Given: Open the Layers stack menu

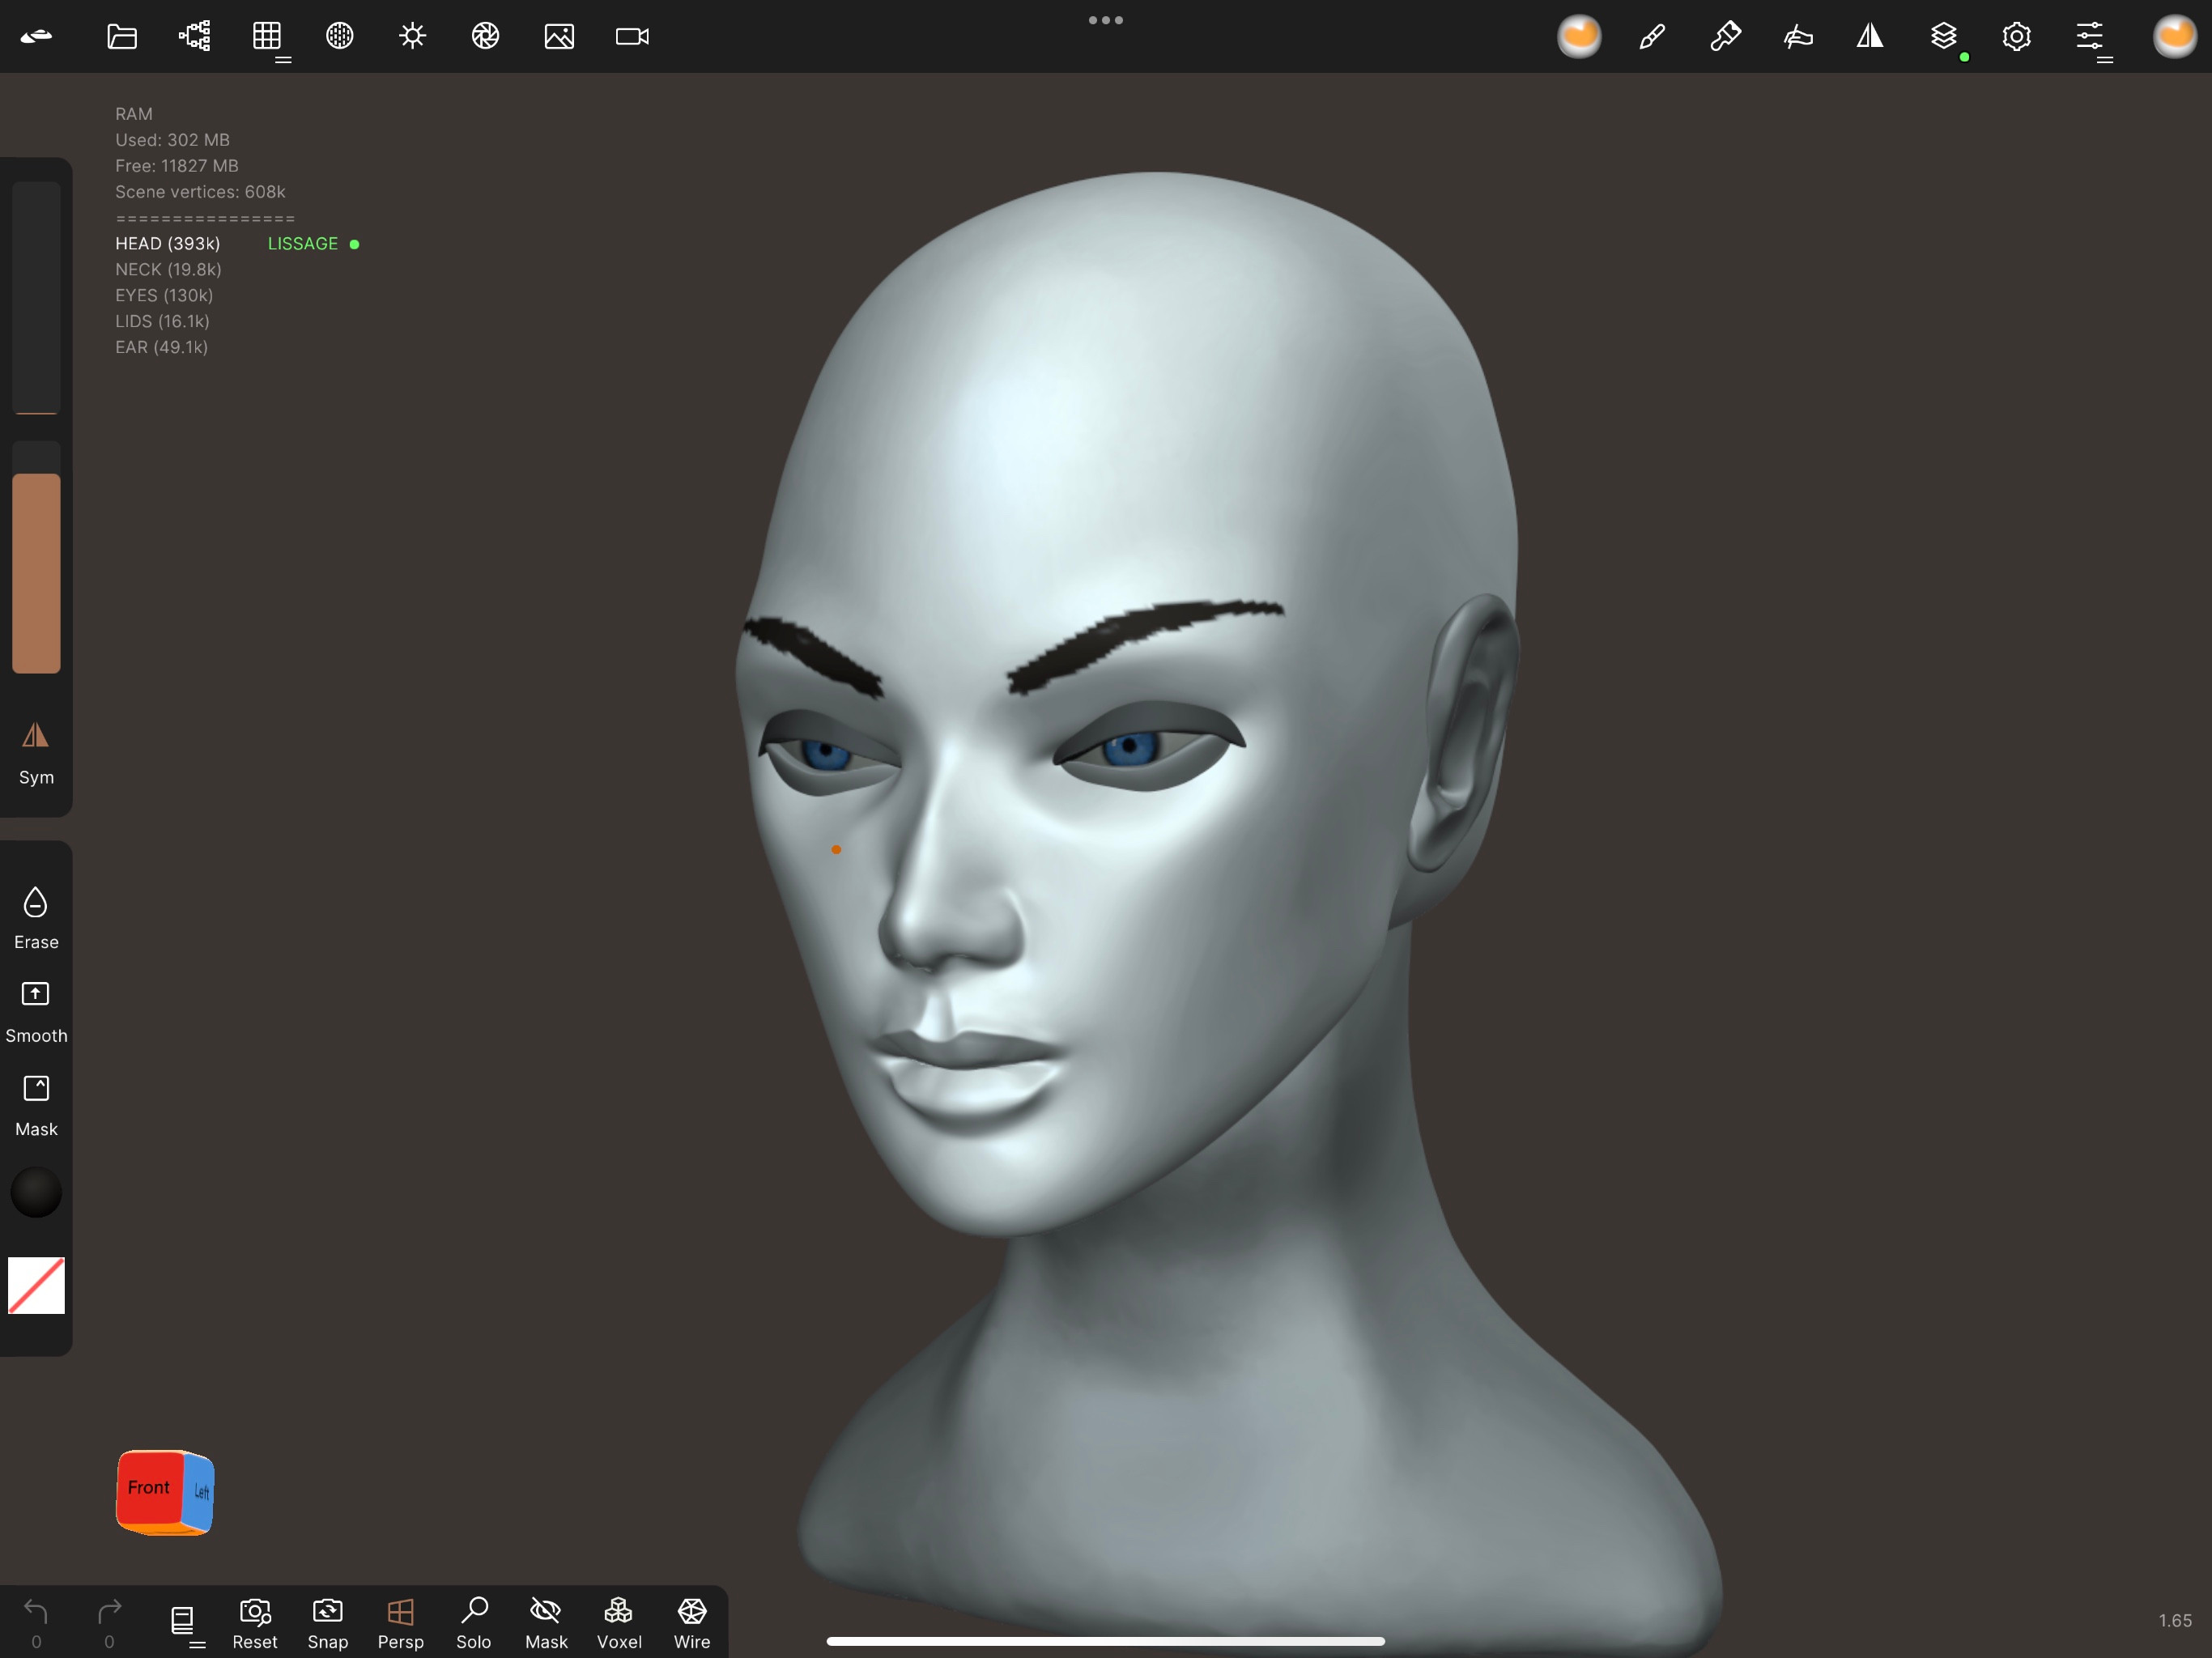Looking at the screenshot, I should [x=1943, y=37].
